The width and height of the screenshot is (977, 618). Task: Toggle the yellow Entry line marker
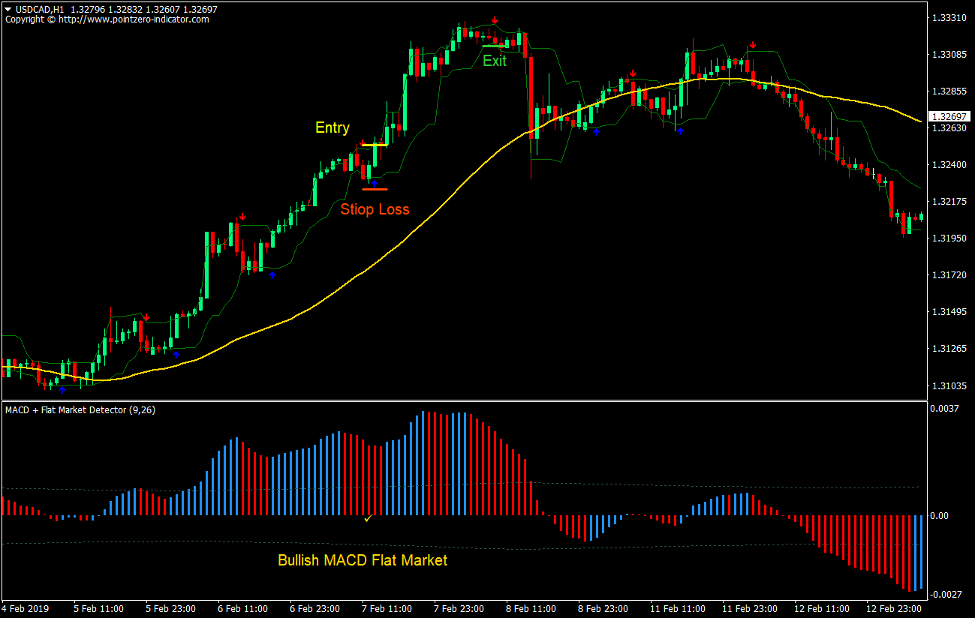(375, 143)
